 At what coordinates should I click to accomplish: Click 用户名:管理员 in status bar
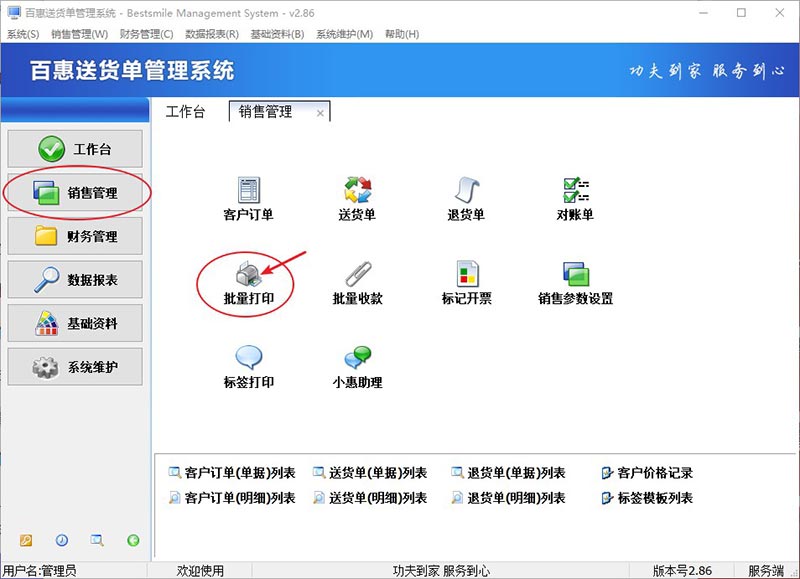(x=39, y=571)
